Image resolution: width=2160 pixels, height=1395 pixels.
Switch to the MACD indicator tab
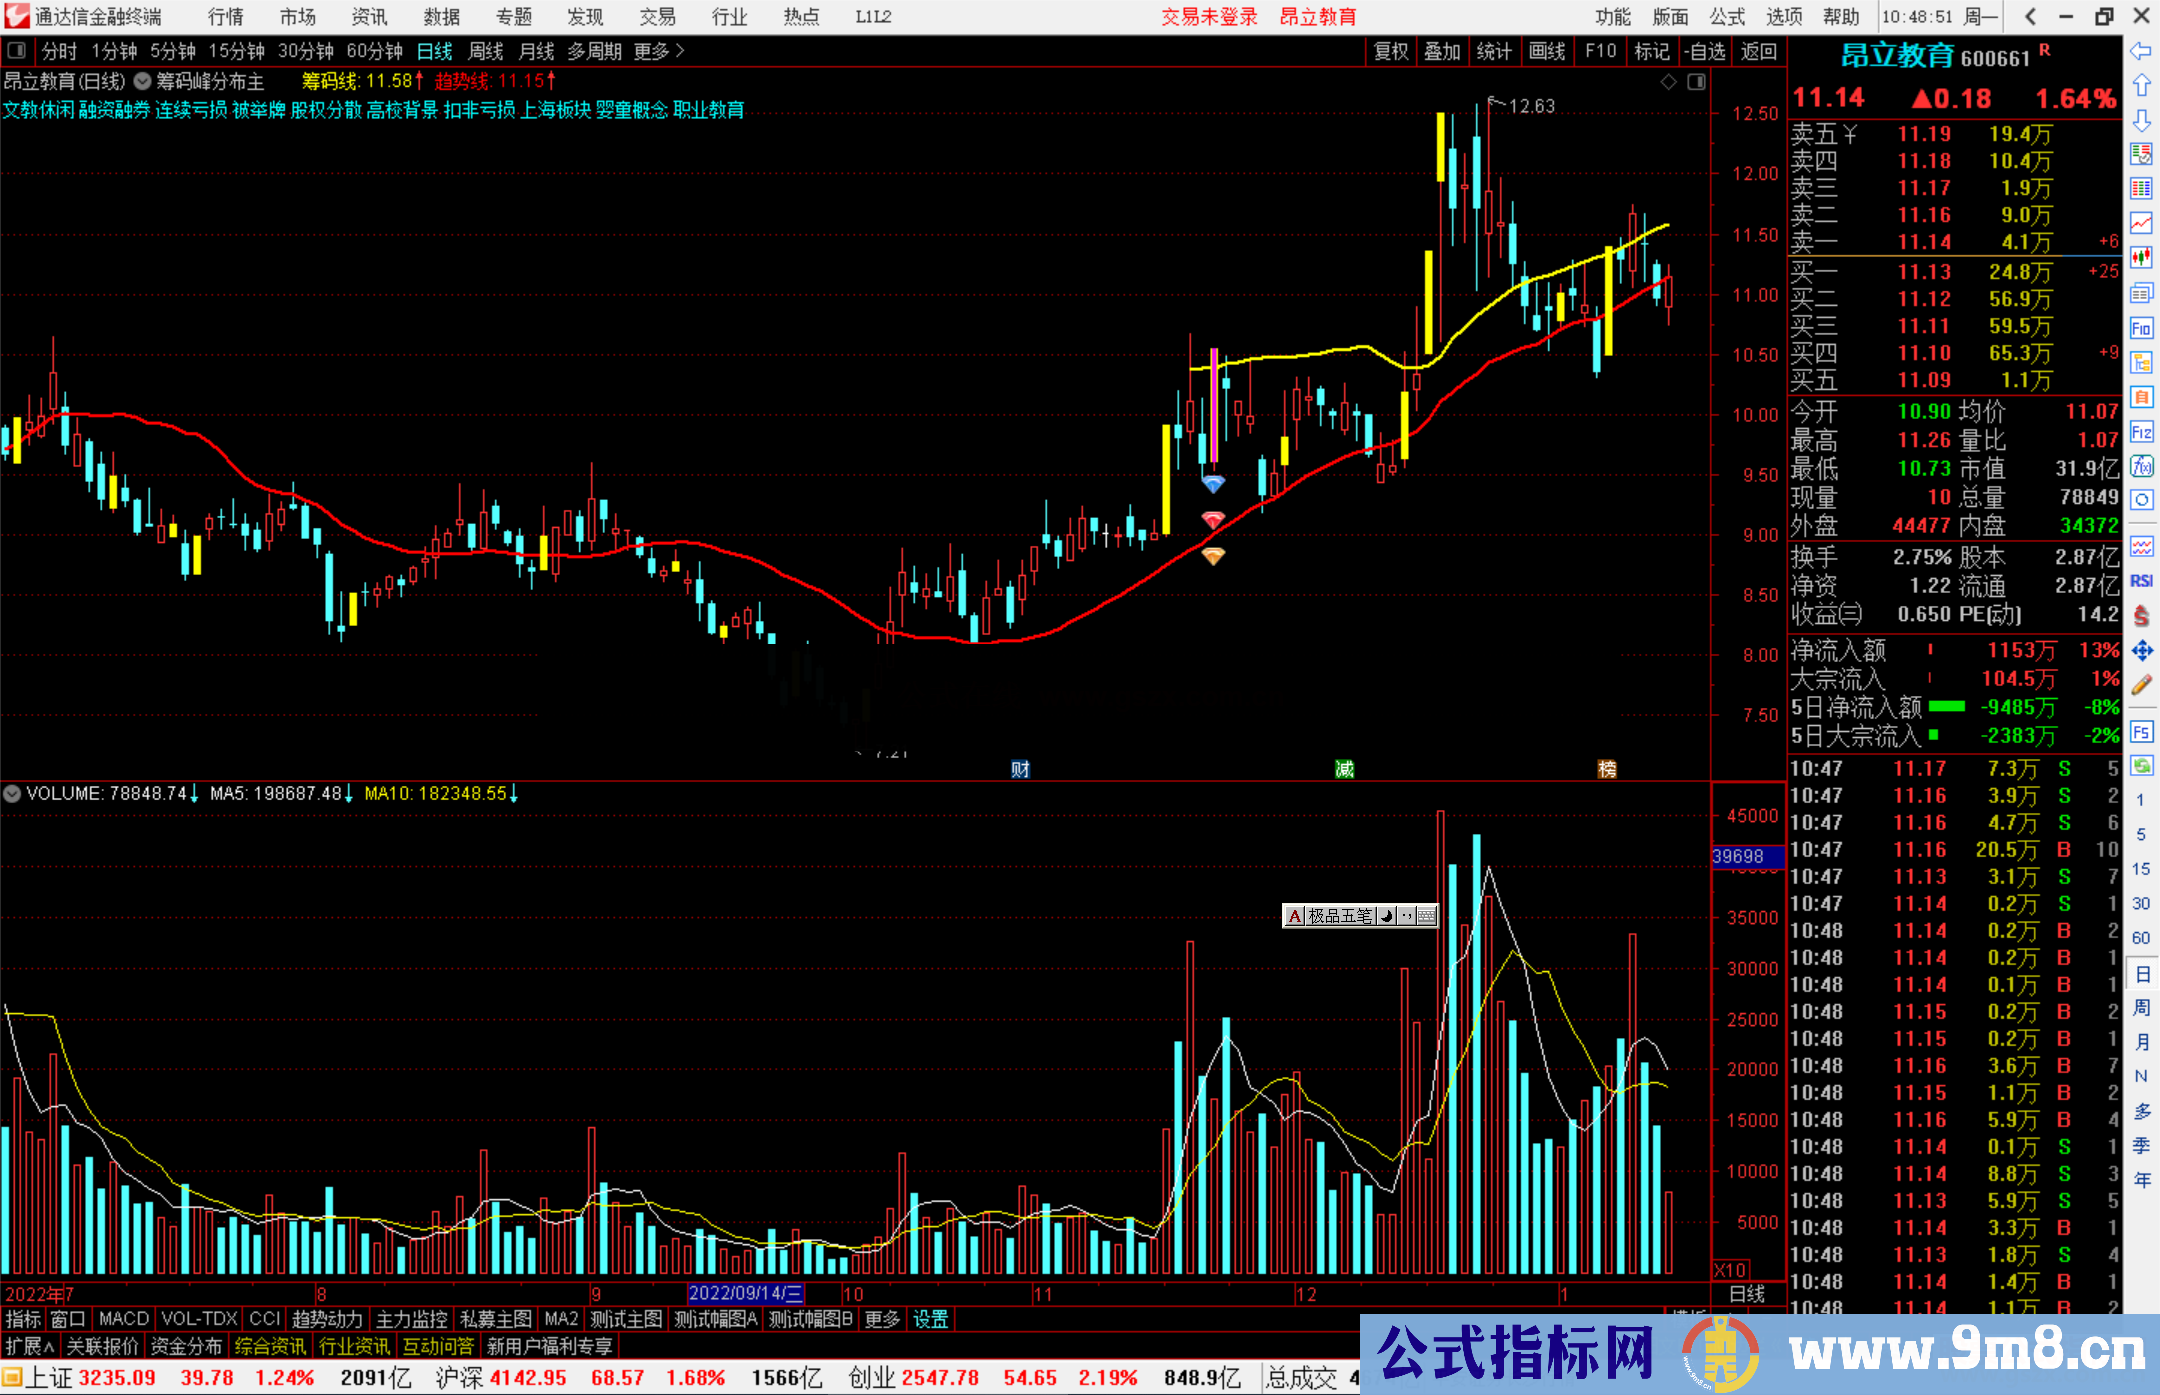124,1319
